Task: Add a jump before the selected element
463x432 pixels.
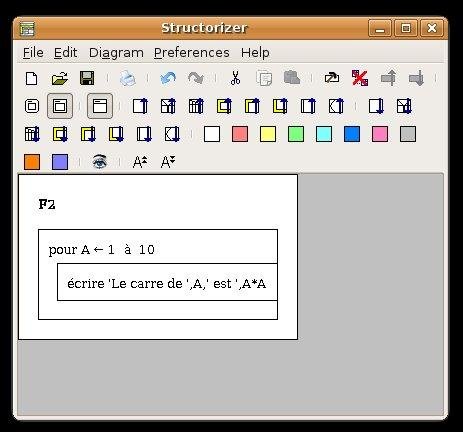Action: click(x=336, y=106)
